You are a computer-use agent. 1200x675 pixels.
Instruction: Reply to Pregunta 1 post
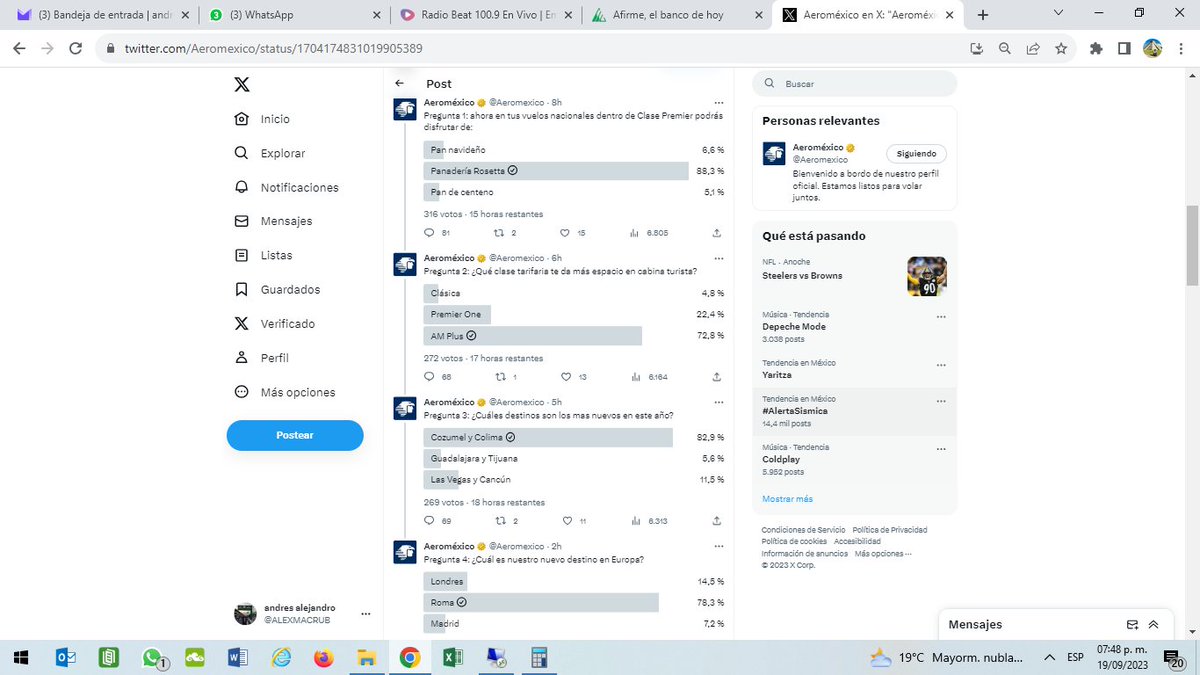(430, 233)
